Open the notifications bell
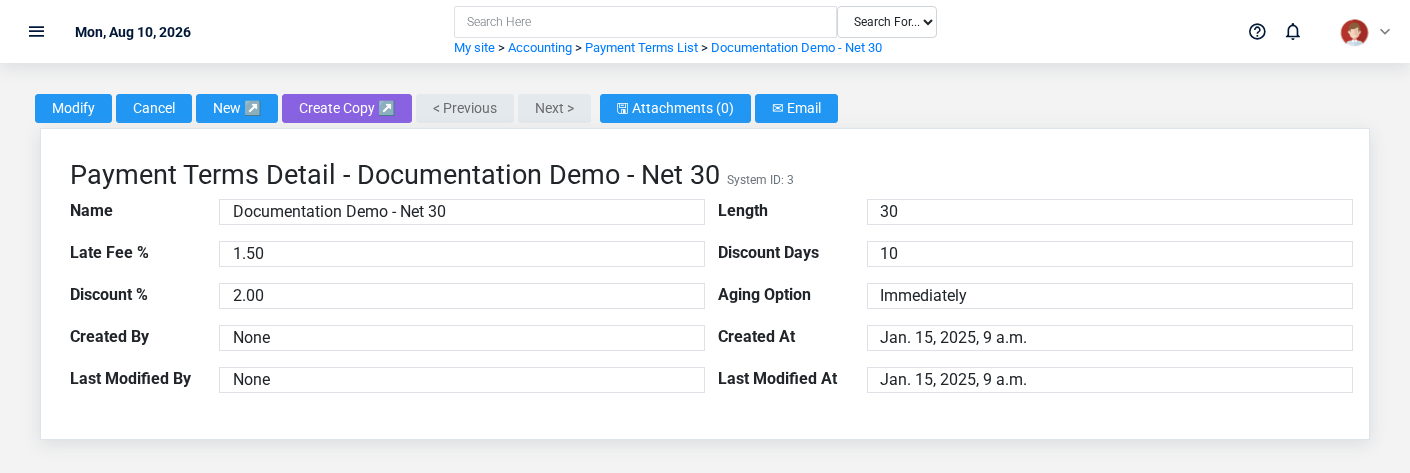The image size is (1410, 473). click(1293, 31)
